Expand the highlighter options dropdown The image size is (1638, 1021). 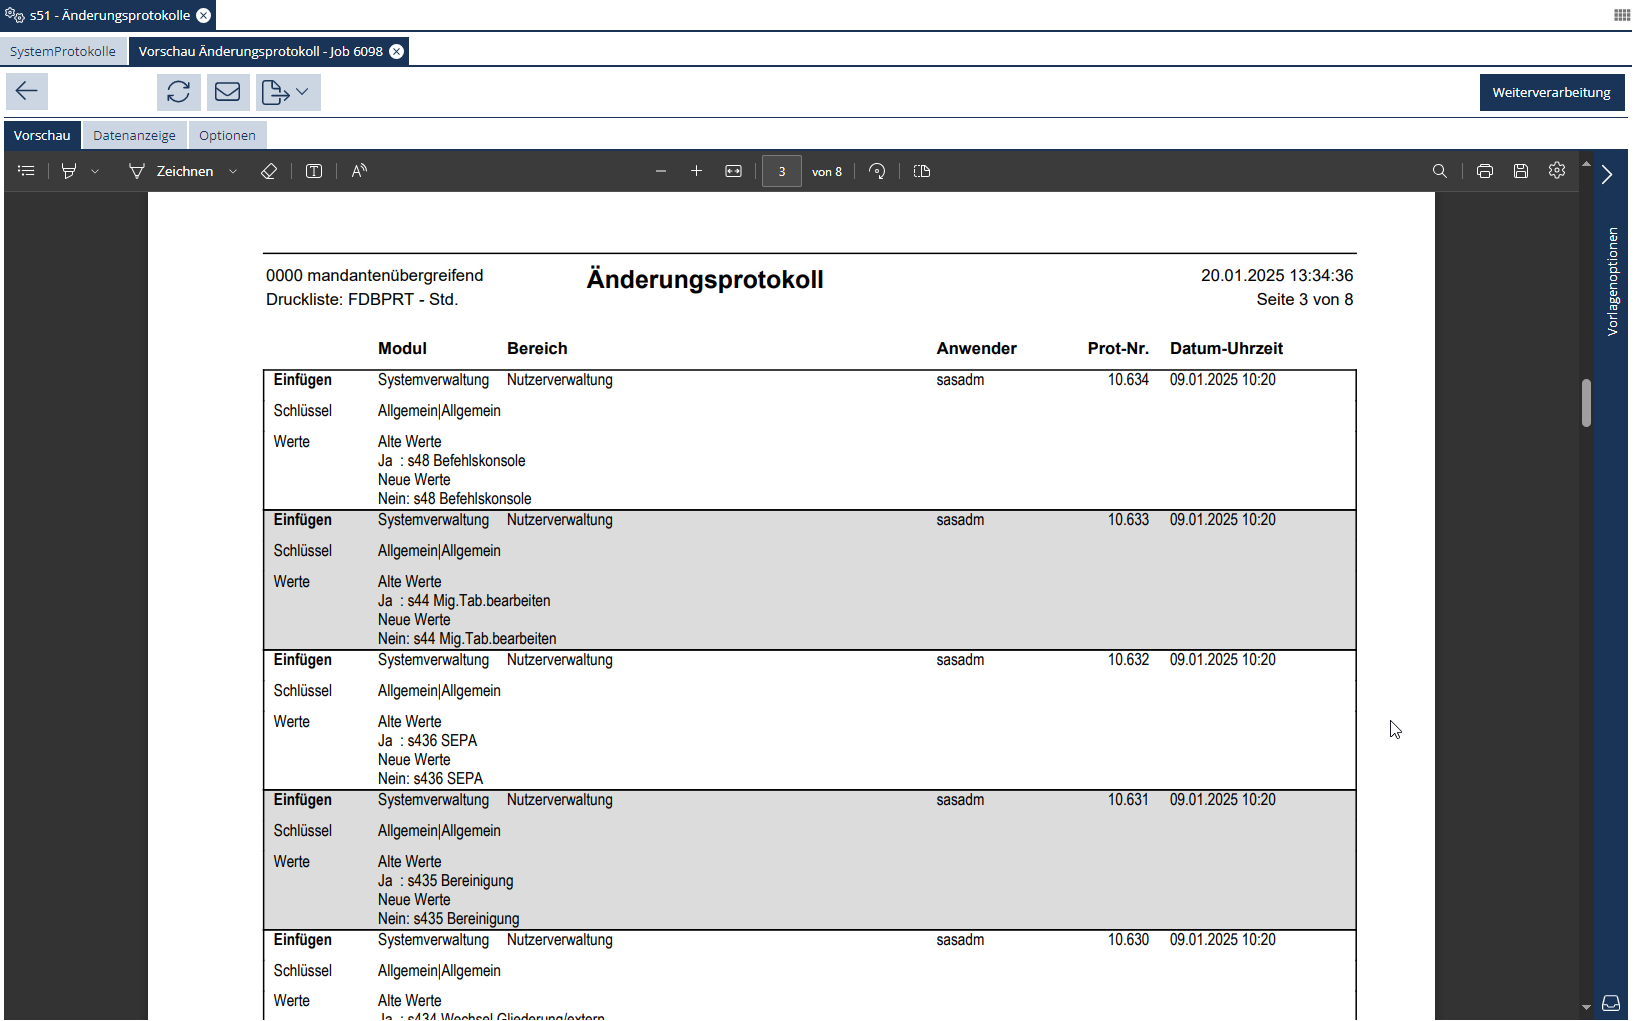click(95, 171)
